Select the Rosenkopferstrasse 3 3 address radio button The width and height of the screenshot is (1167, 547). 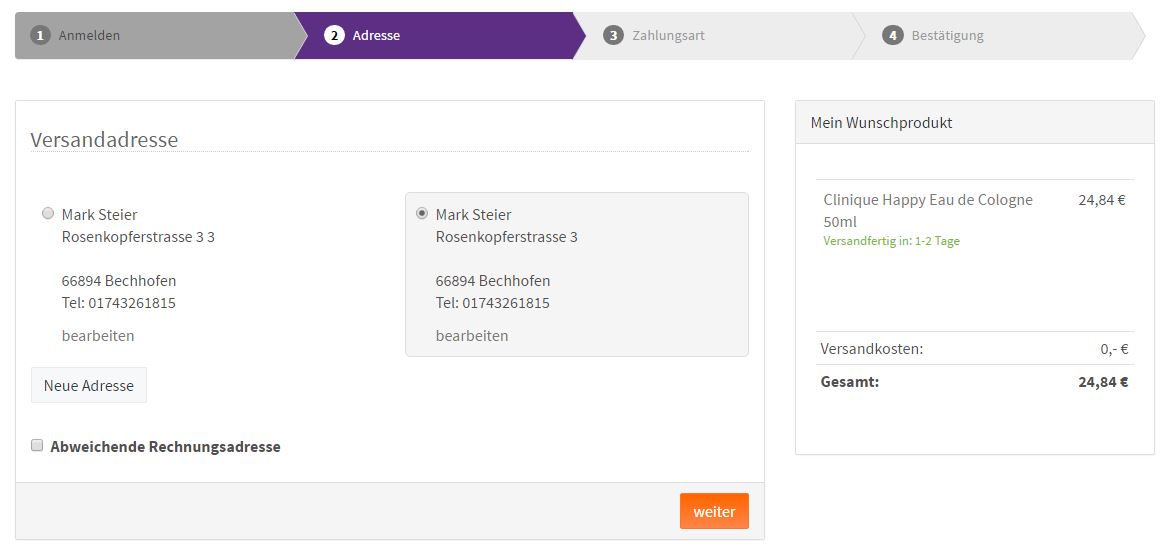pyautogui.click(x=48, y=214)
